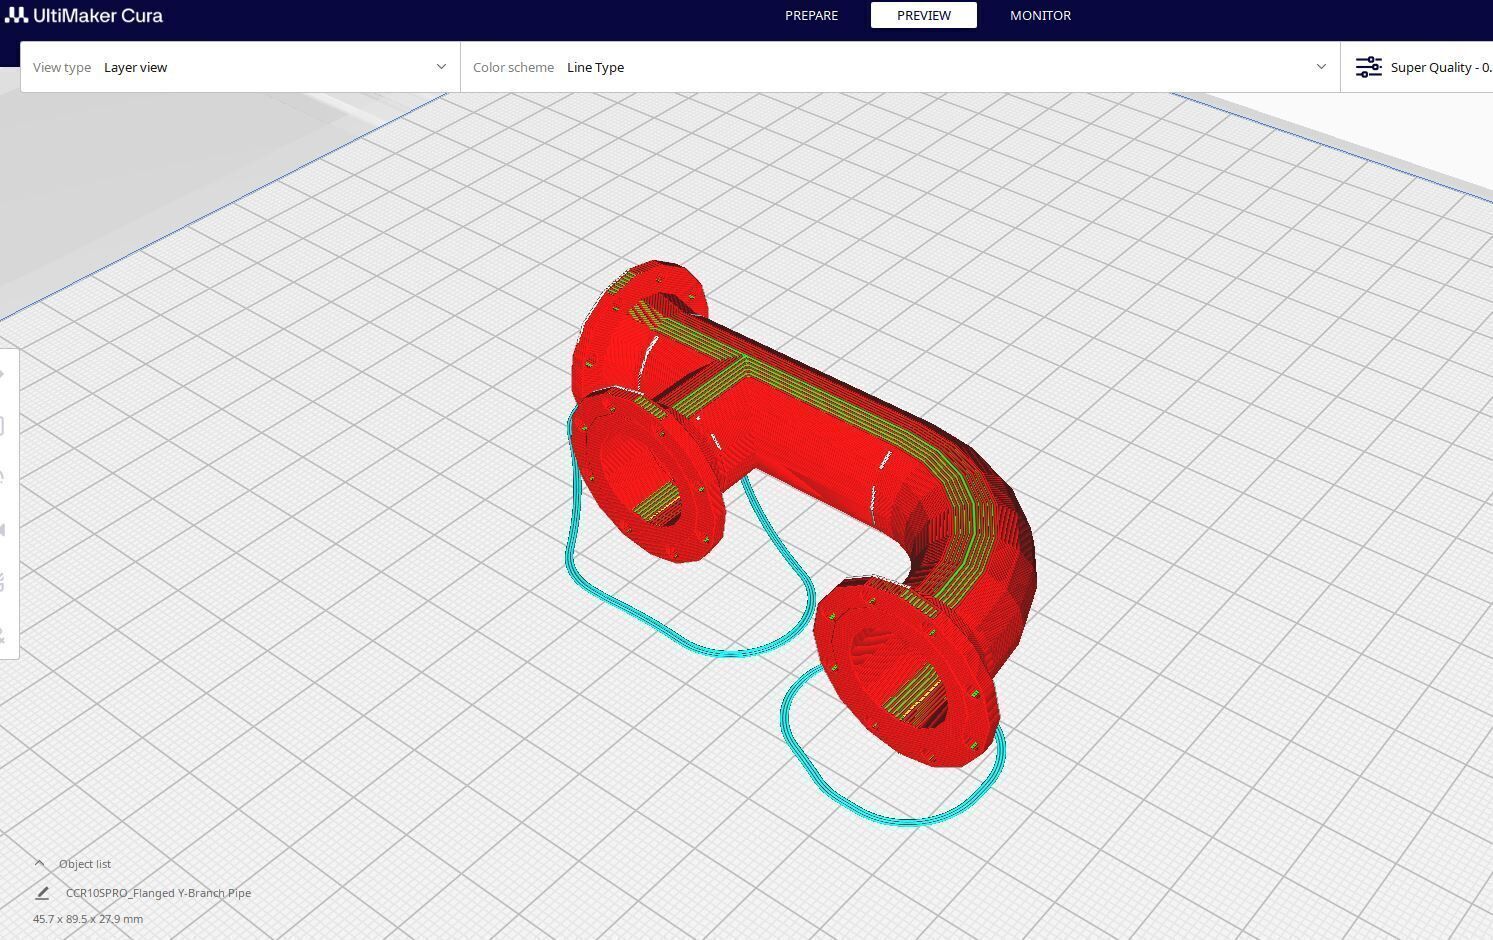Select CCR10SPRO_Flanged Y-Branch Pipe in object list
The width and height of the screenshot is (1493, 940).
tap(158, 893)
